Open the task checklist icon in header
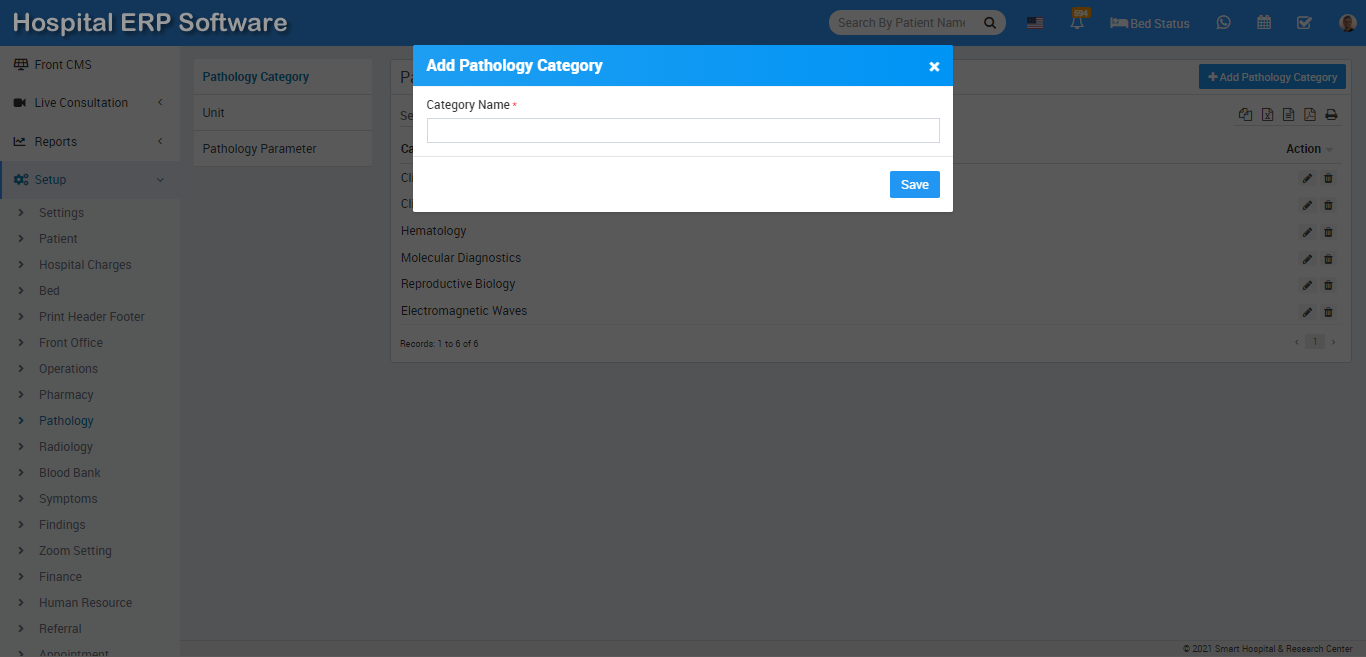The height and width of the screenshot is (657, 1366). [x=1304, y=23]
